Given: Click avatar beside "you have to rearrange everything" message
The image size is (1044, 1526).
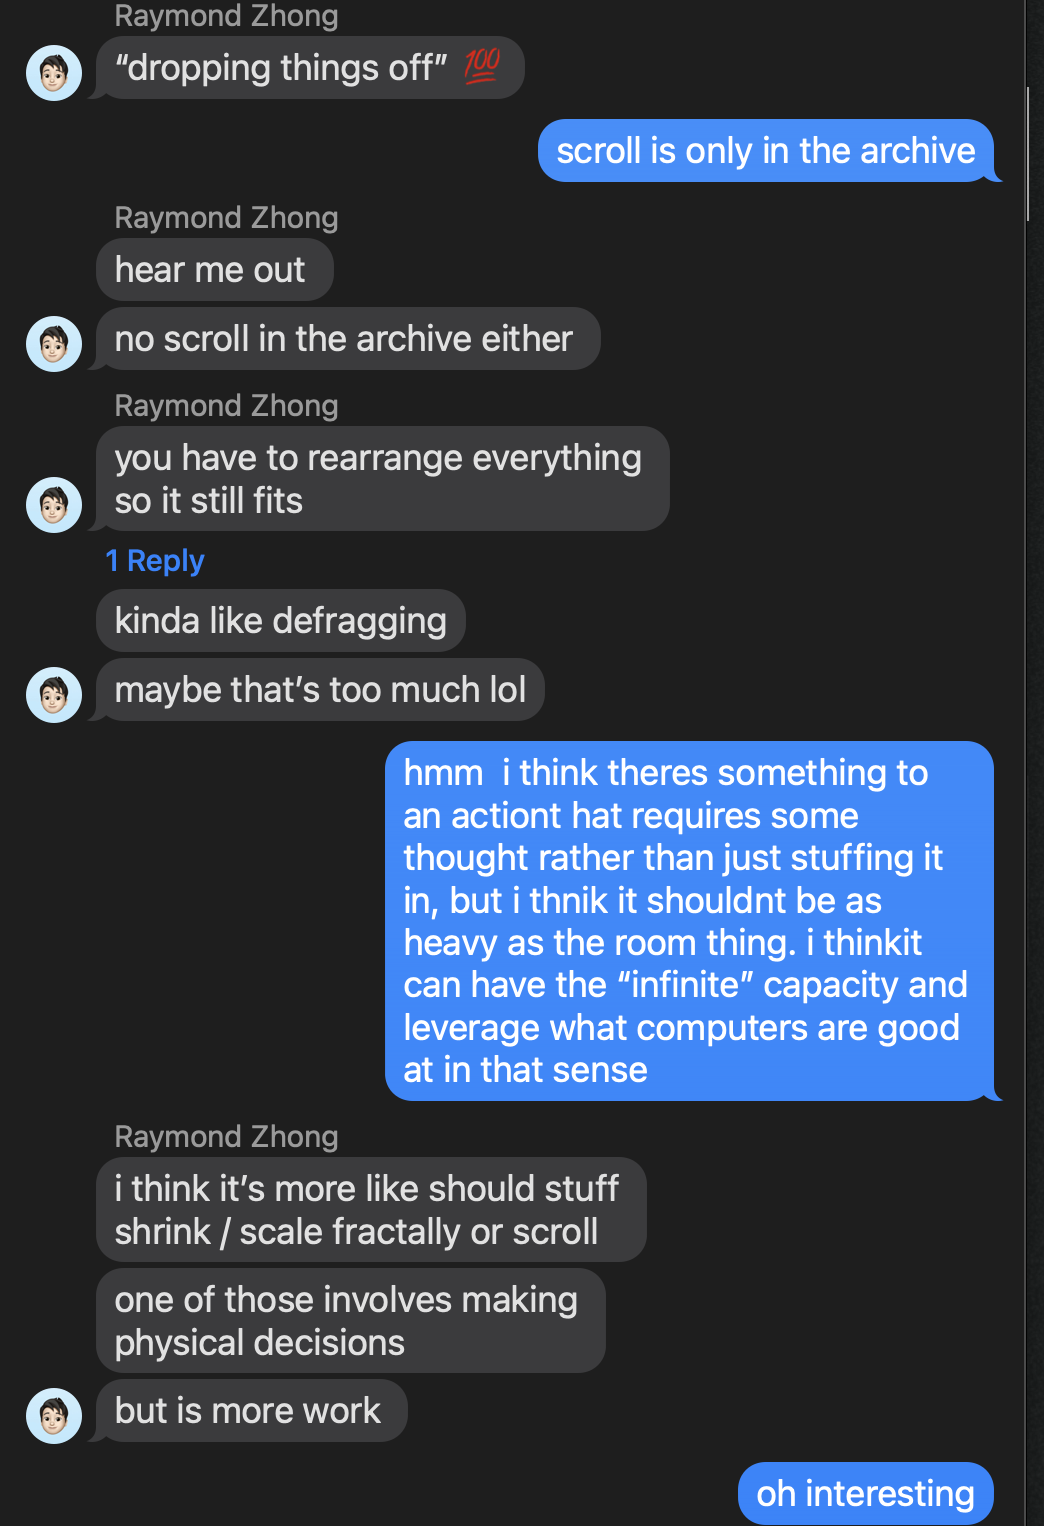Looking at the screenshot, I should 54,504.
